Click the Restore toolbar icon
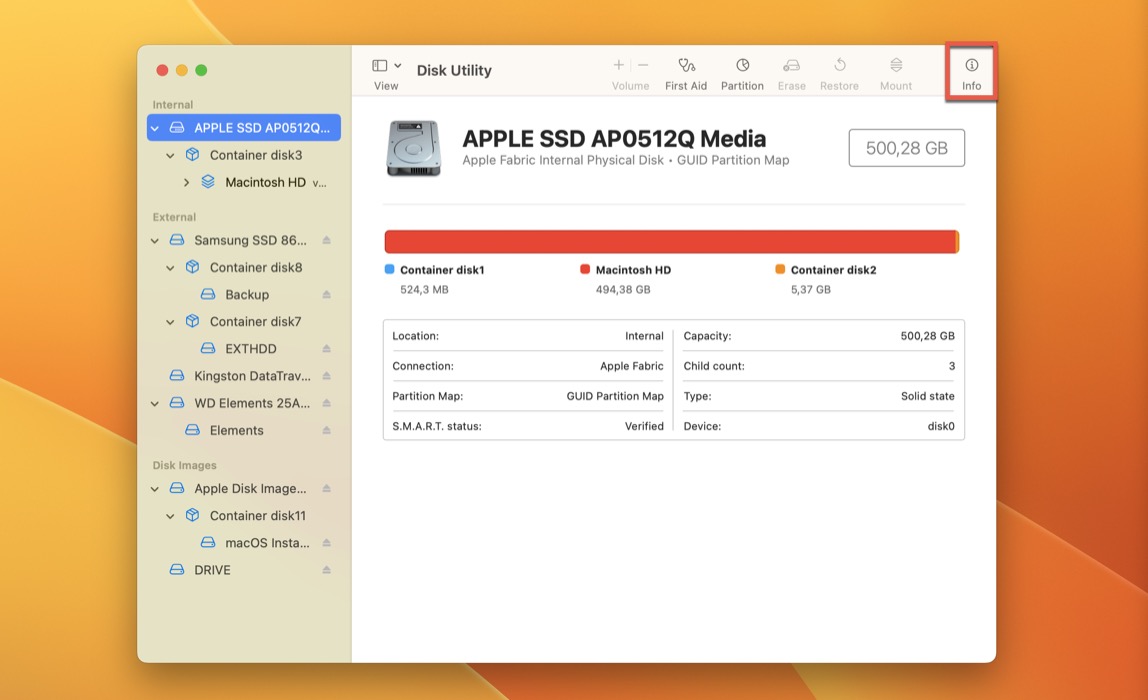This screenshot has height=700, width=1148. tap(839, 70)
